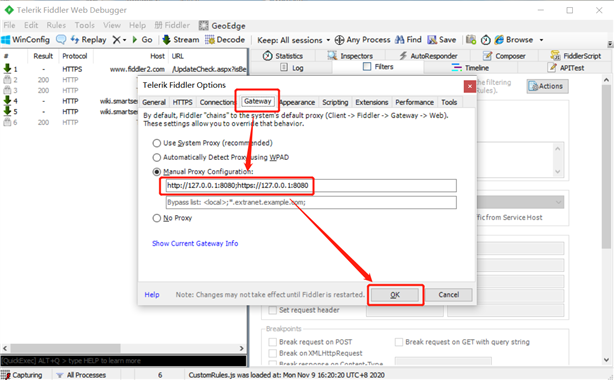Switch to Connections options tab
The height and width of the screenshot is (380, 614).
tap(217, 102)
